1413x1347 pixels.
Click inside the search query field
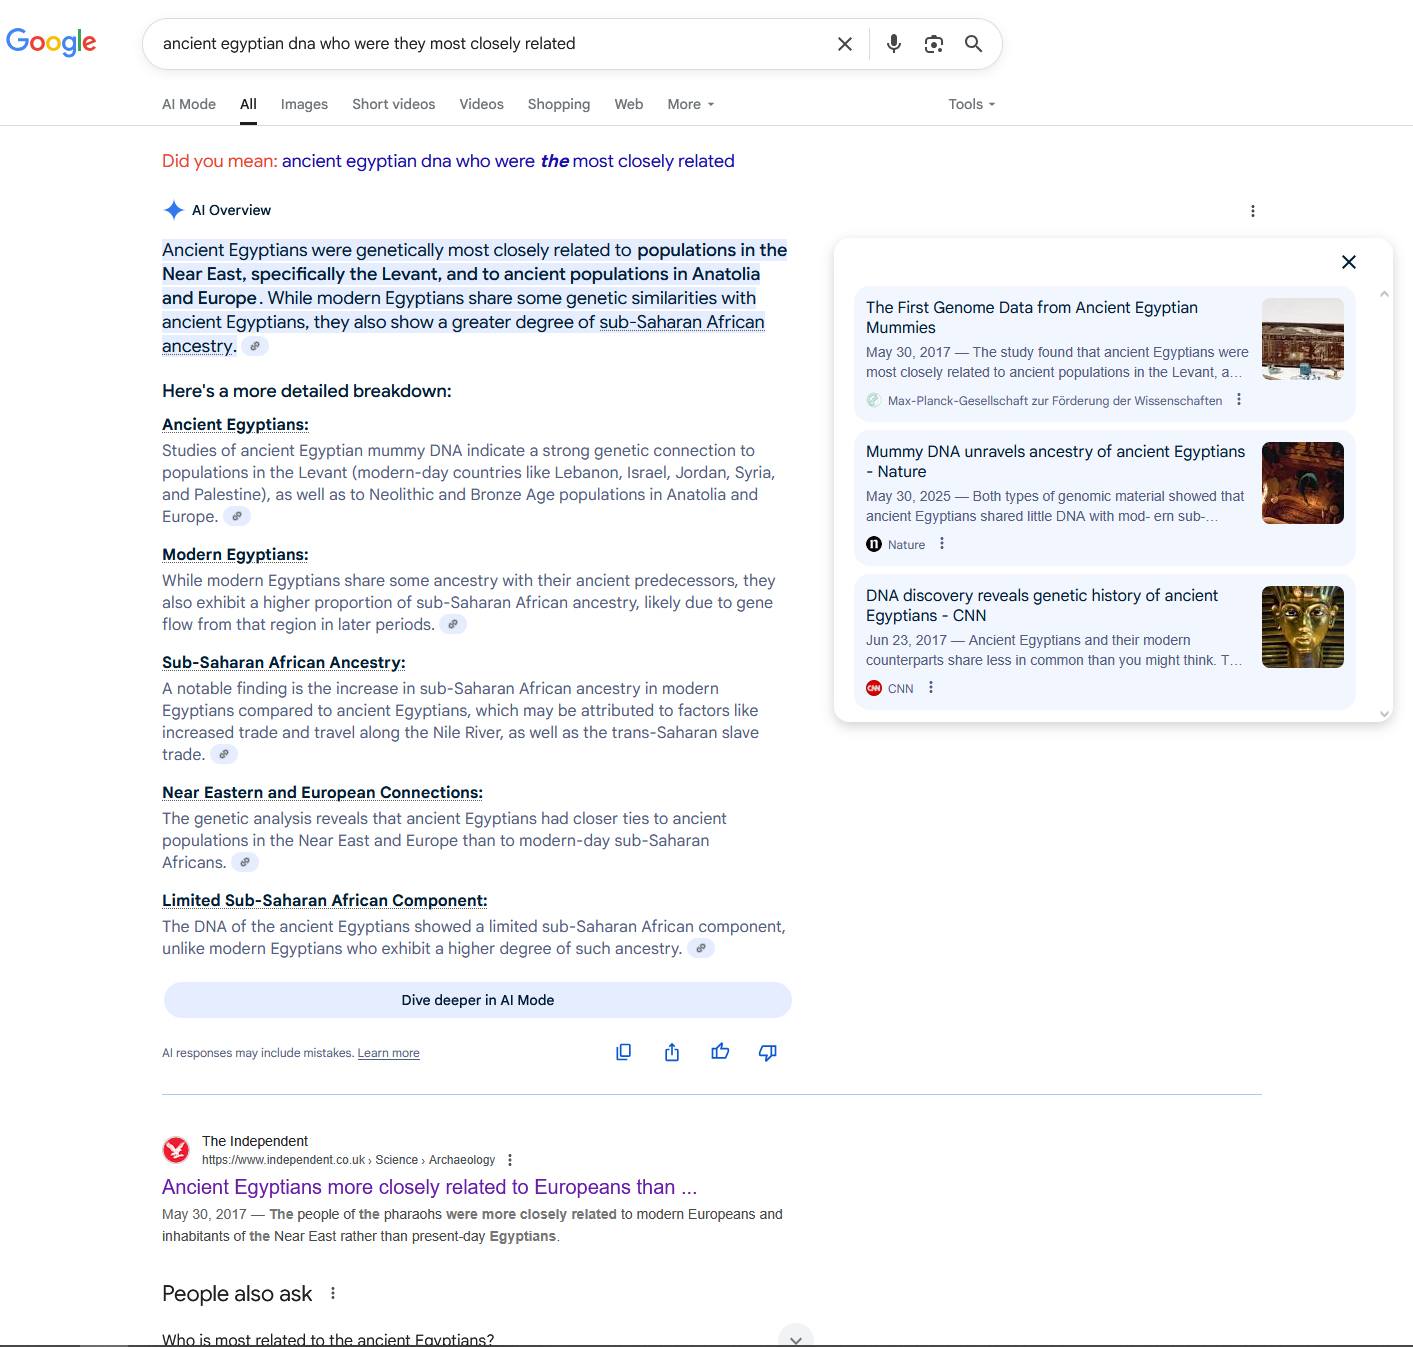490,44
